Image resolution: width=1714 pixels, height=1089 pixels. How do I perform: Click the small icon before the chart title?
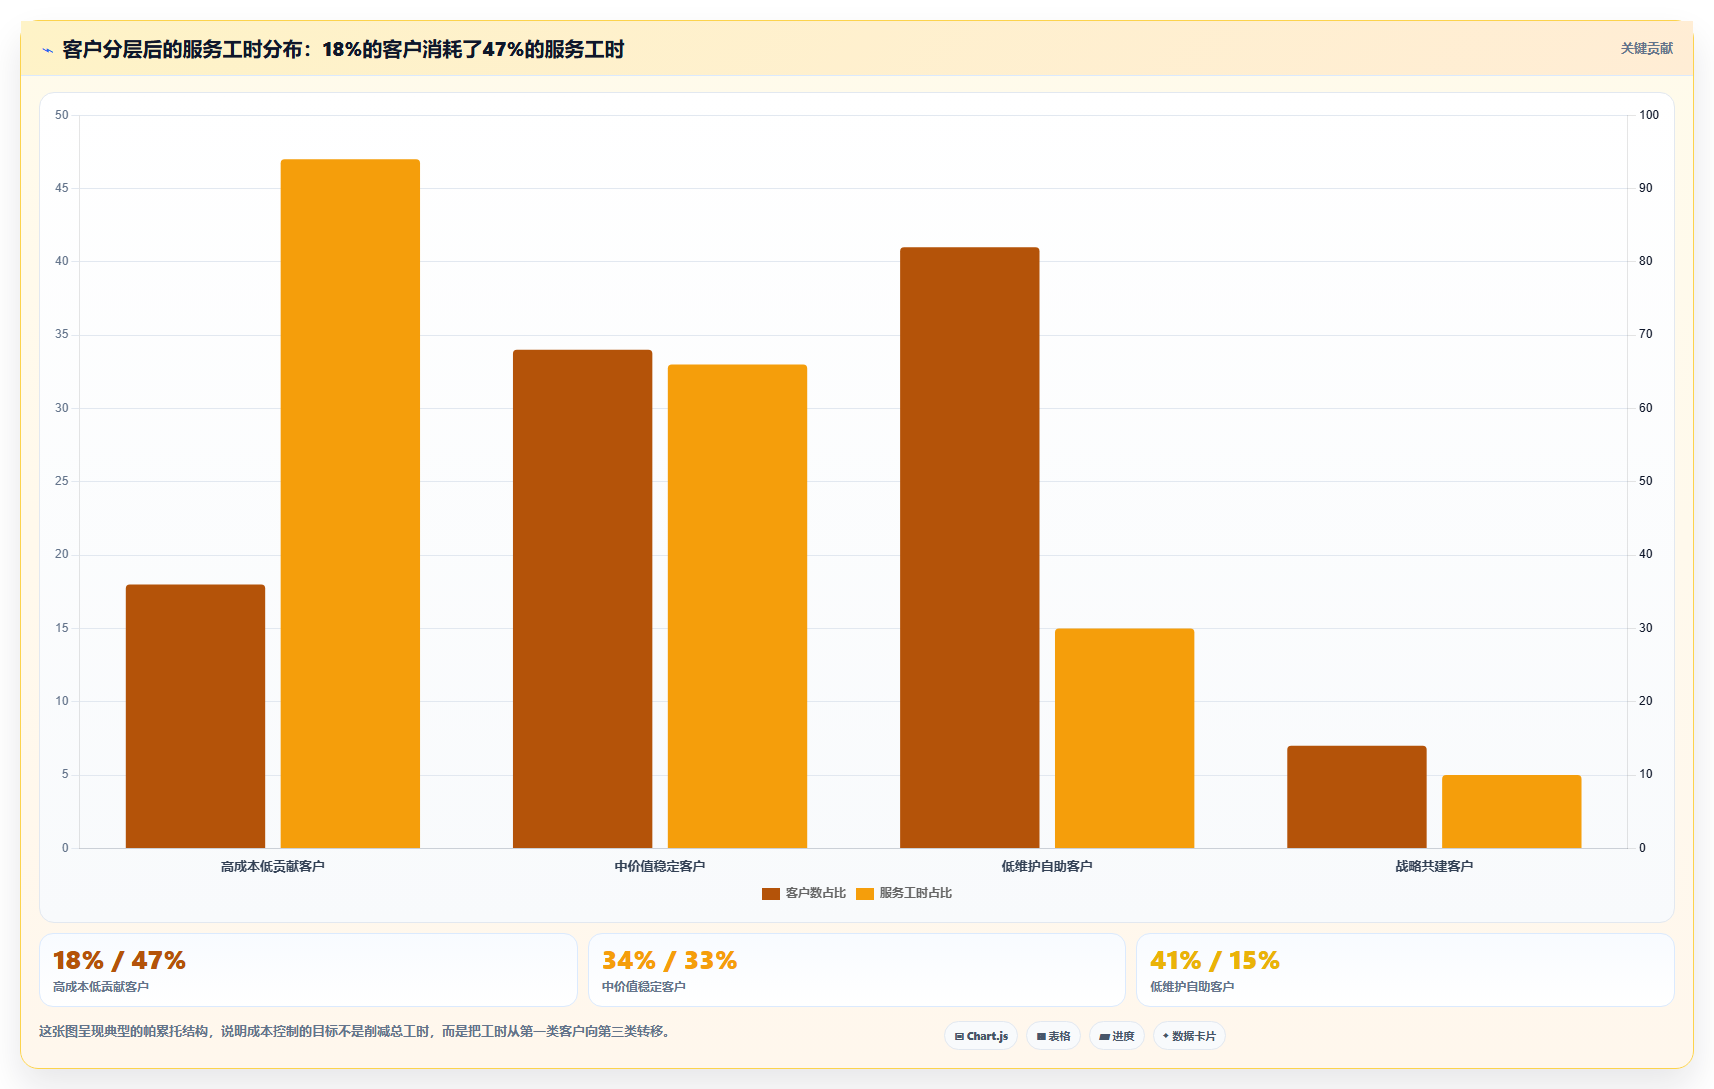click(x=48, y=50)
